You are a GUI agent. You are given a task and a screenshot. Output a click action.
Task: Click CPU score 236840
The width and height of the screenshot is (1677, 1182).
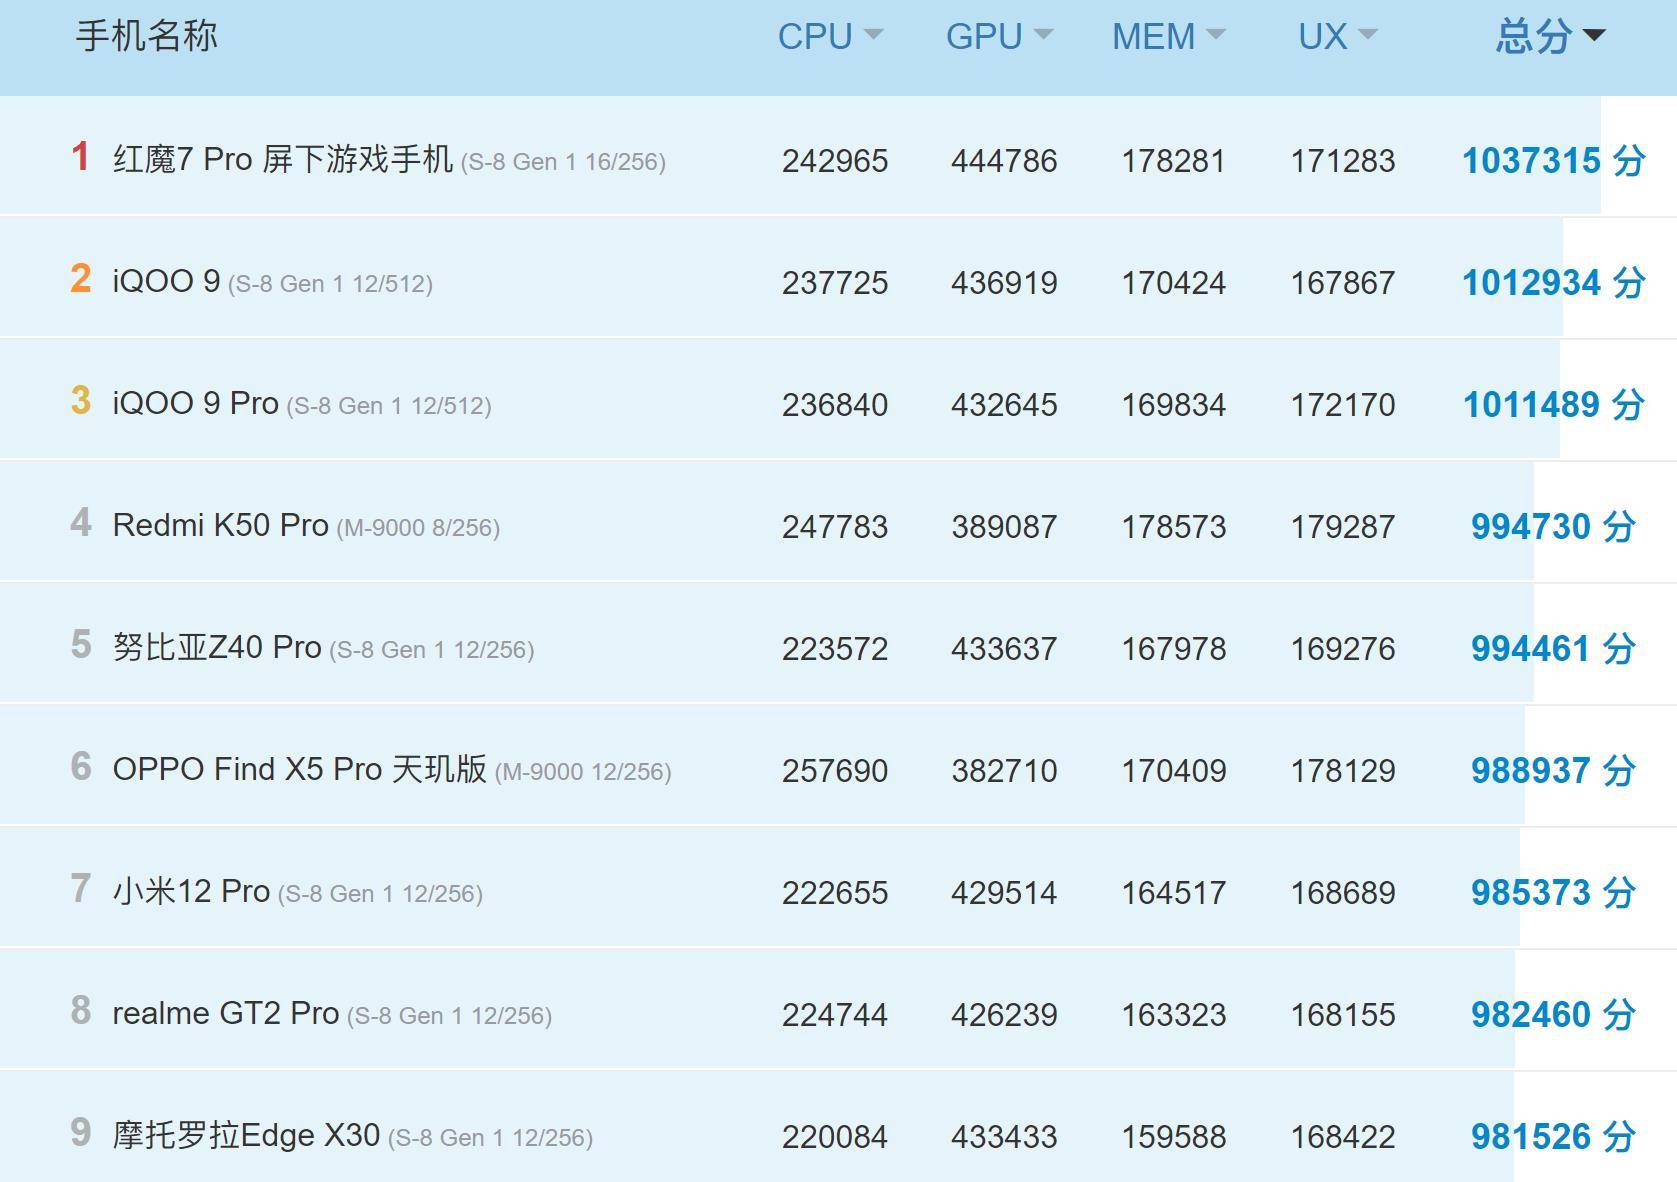835,405
